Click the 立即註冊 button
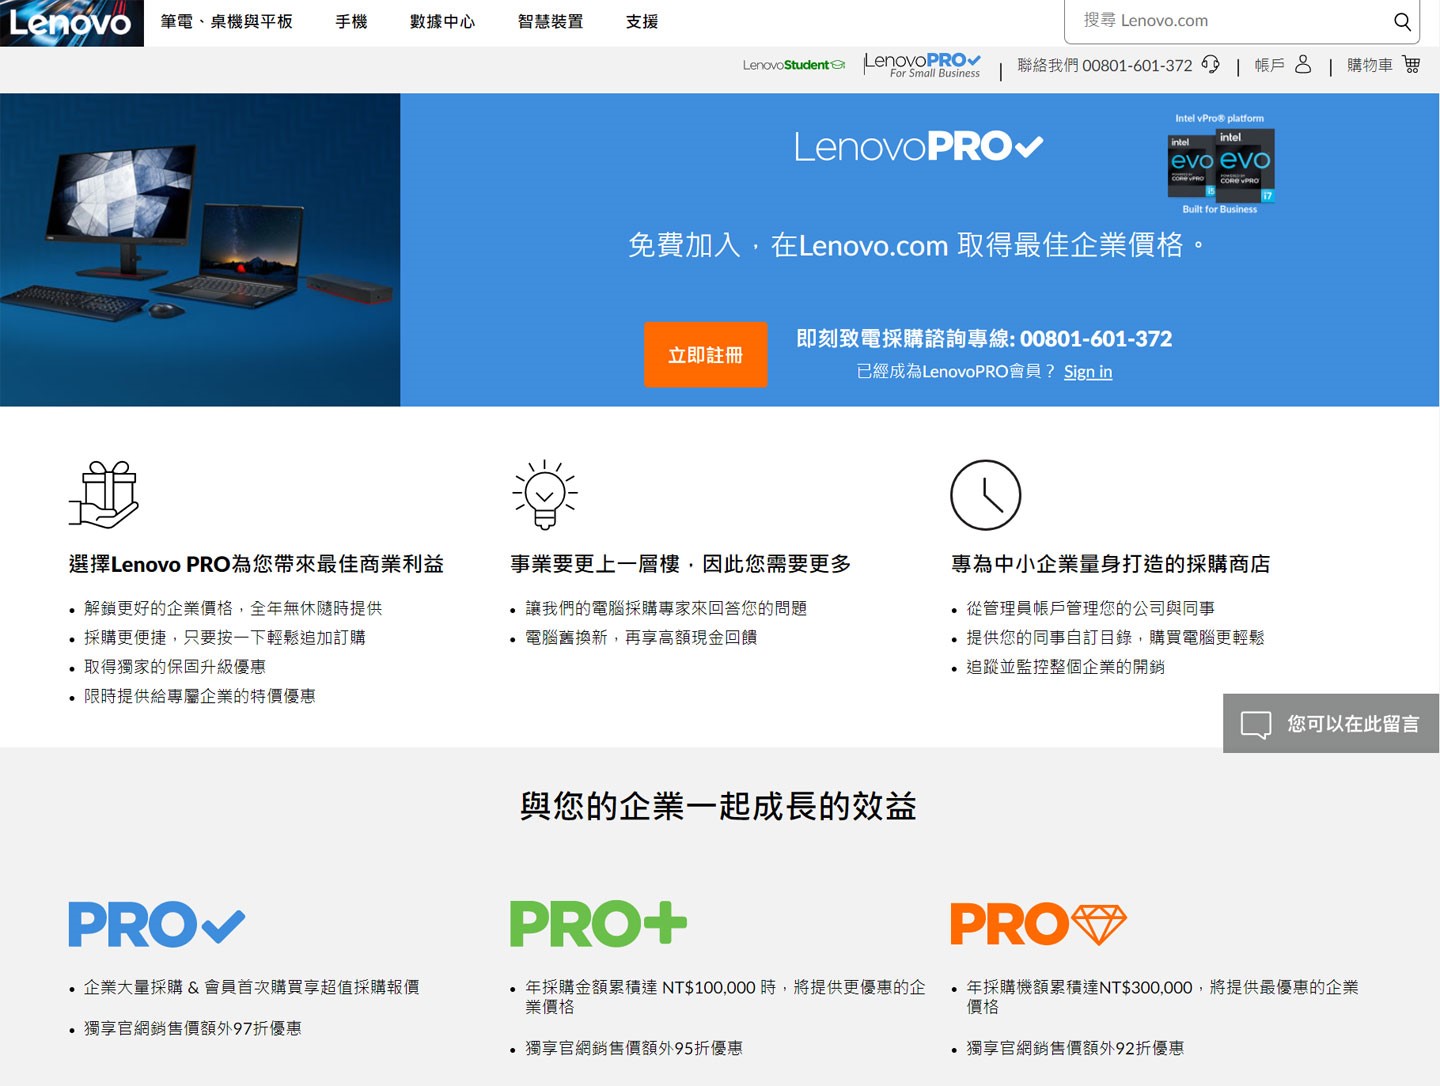This screenshot has width=1440, height=1086. [x=705, y=355]
